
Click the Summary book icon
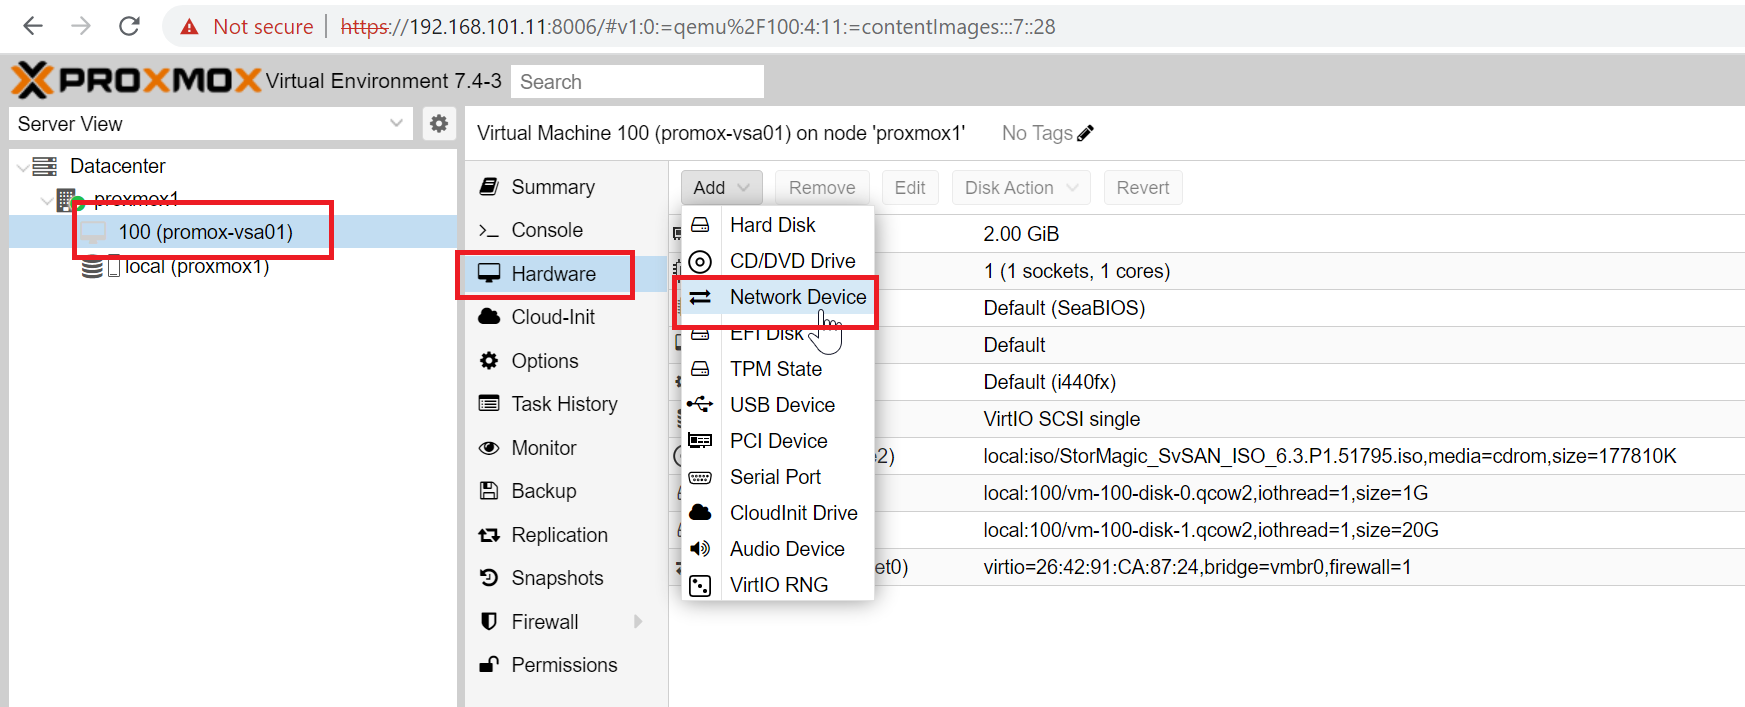click(x=489, y=187)
